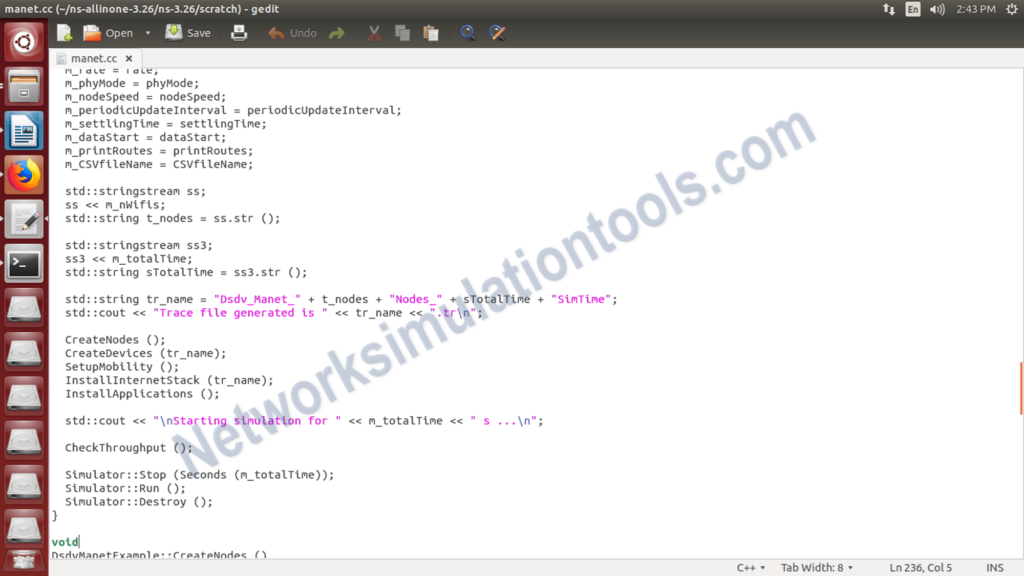The height and width of the screenshot is (576, 1024).
Task: Launch Firefox from the dock
Action: point(23,173)
